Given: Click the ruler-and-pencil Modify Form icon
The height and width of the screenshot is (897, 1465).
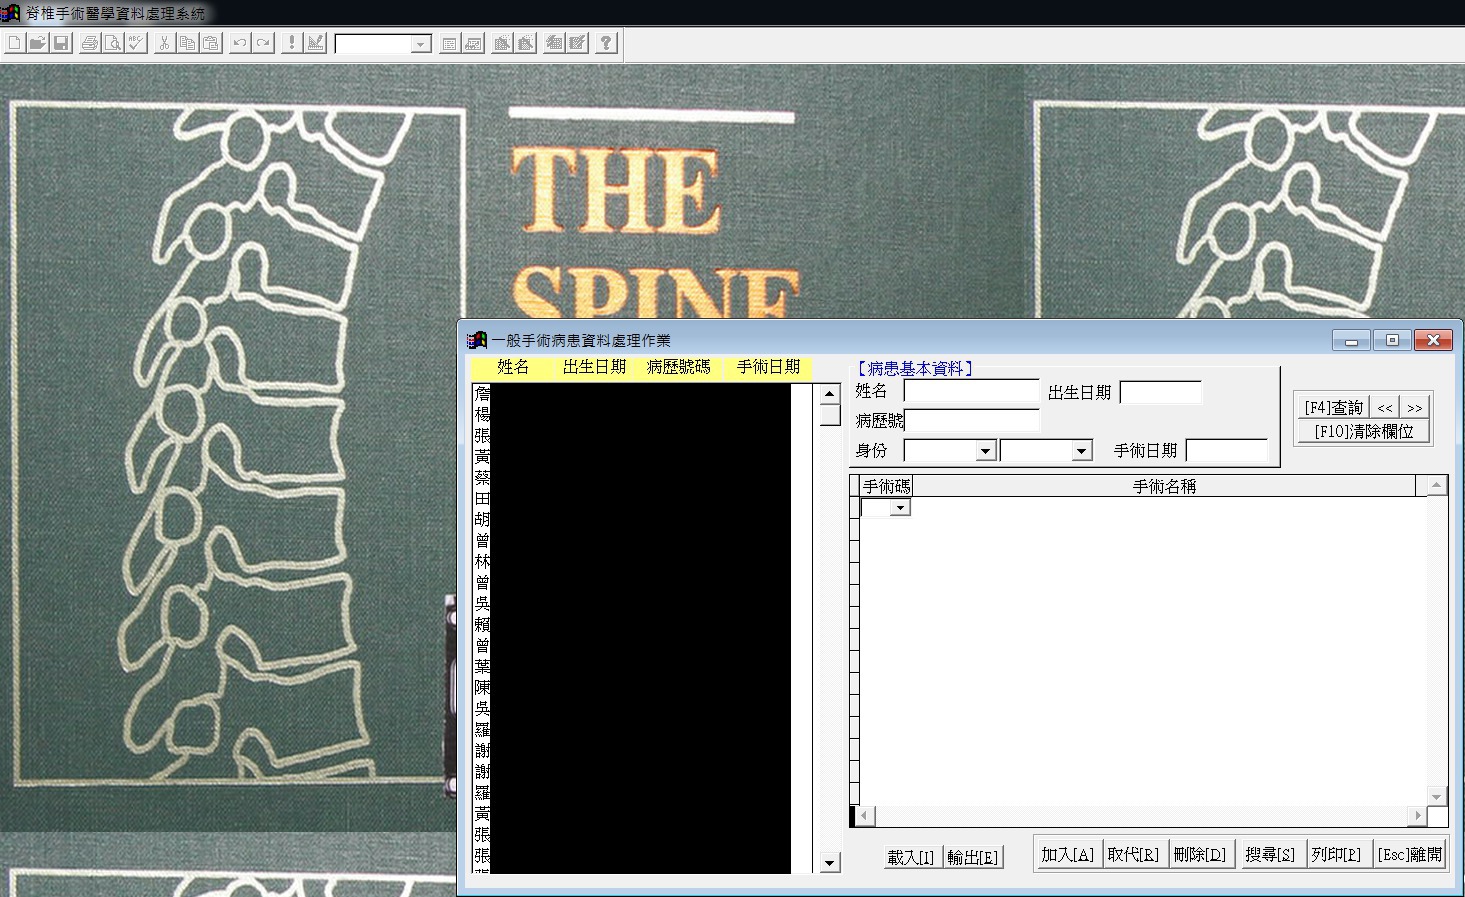Looking at the screenshot, I should click(x=315, y=43).
